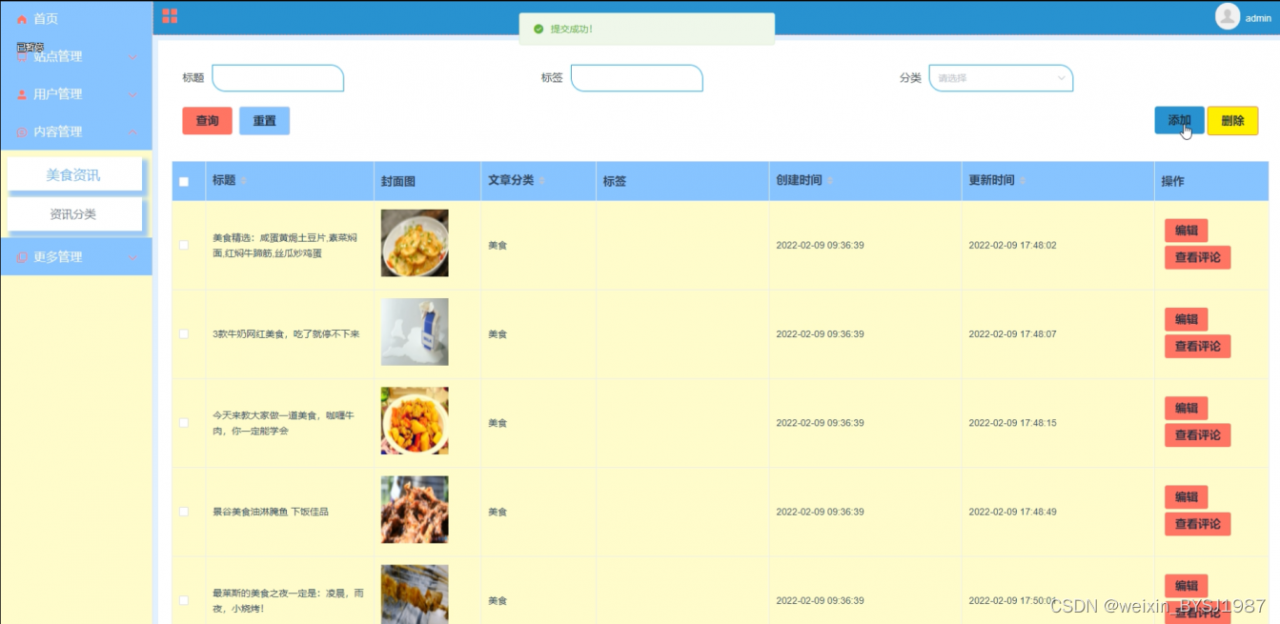Viewport: 1280px width, 624px height.
Task: Open the 美食资讯 submenu item
Action: tap(74, 175)
